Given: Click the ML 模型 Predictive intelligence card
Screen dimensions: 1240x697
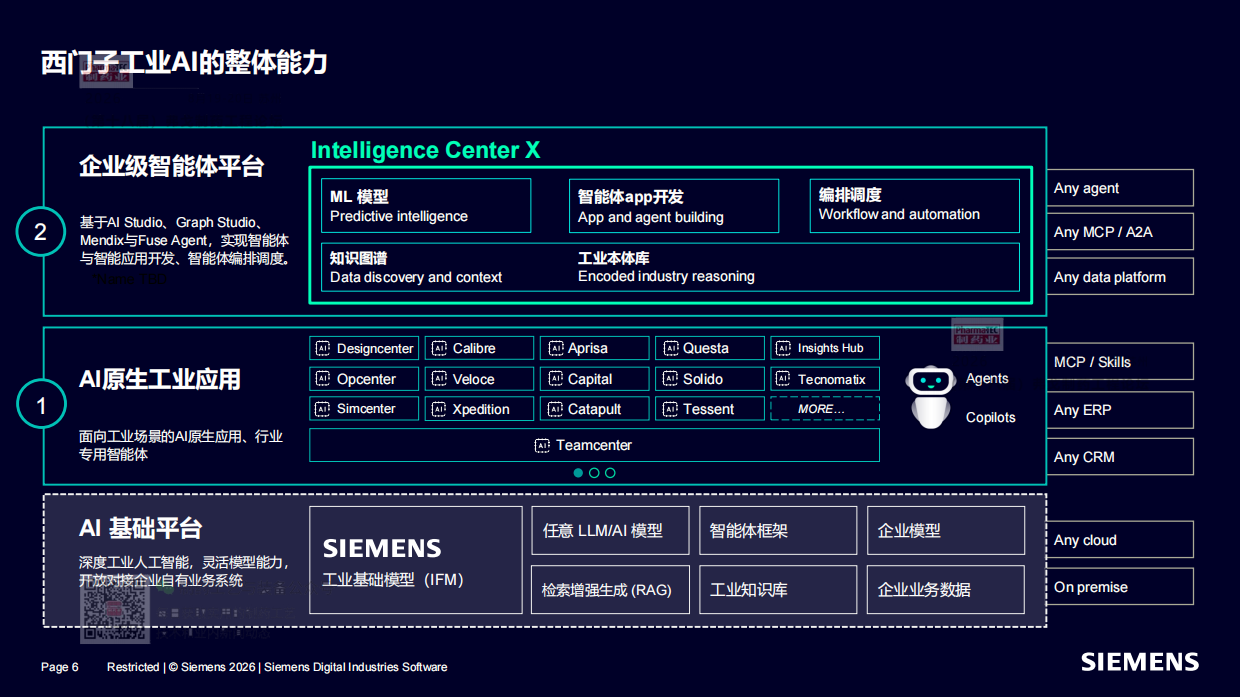Looking at the screenshot, I should tap(426, 206).
